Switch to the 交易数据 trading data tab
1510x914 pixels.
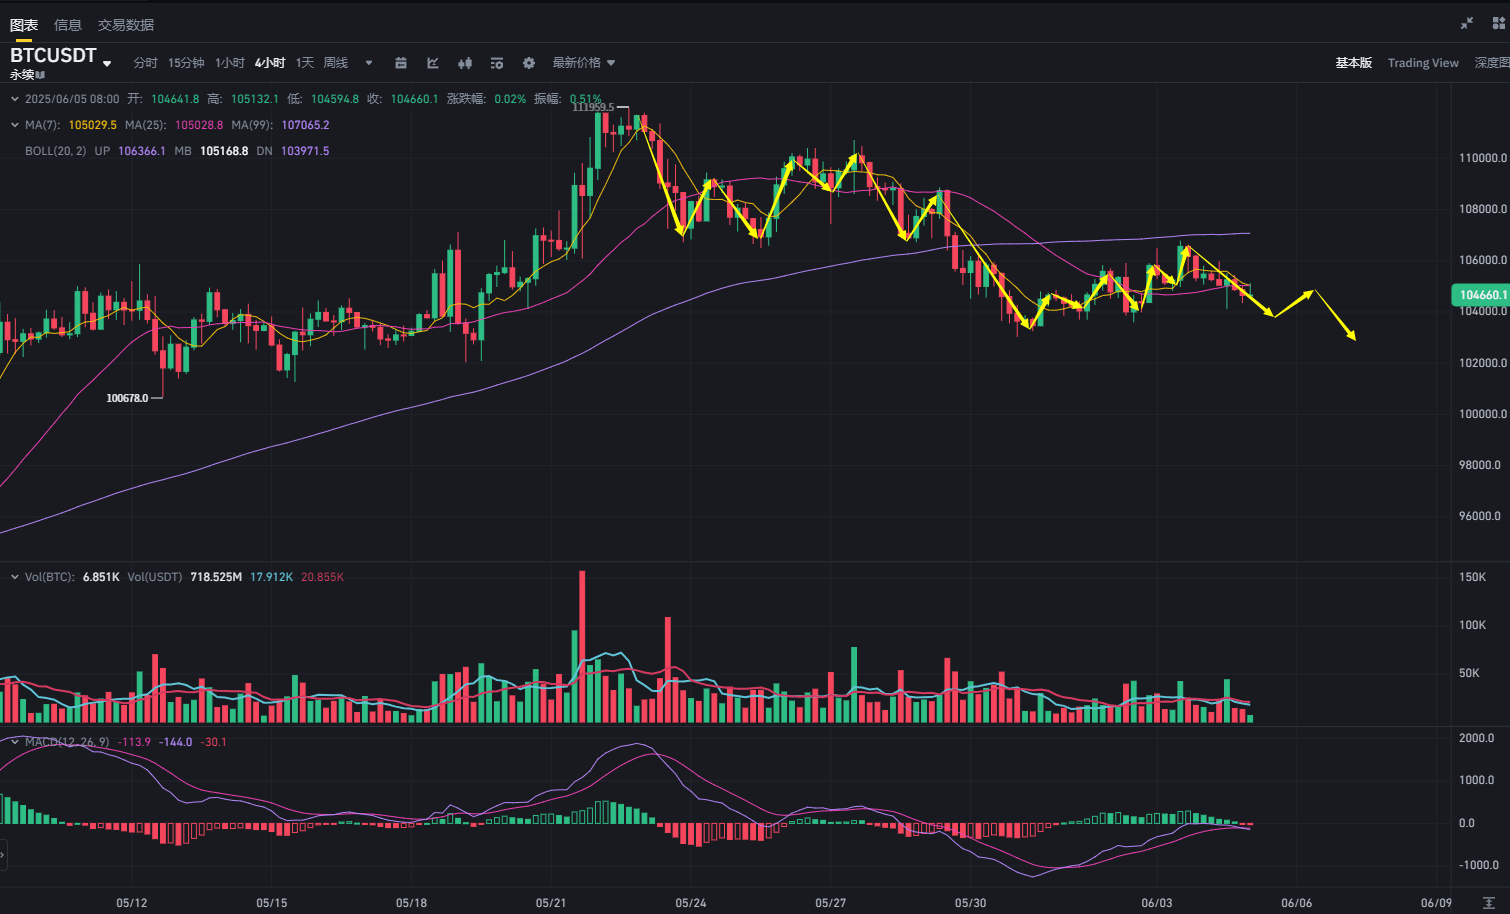(126, 25)
